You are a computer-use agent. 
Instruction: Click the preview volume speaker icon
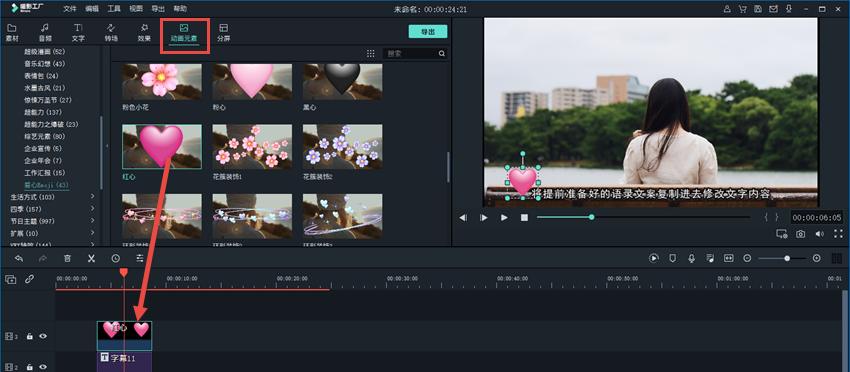[x=819, y=234]
